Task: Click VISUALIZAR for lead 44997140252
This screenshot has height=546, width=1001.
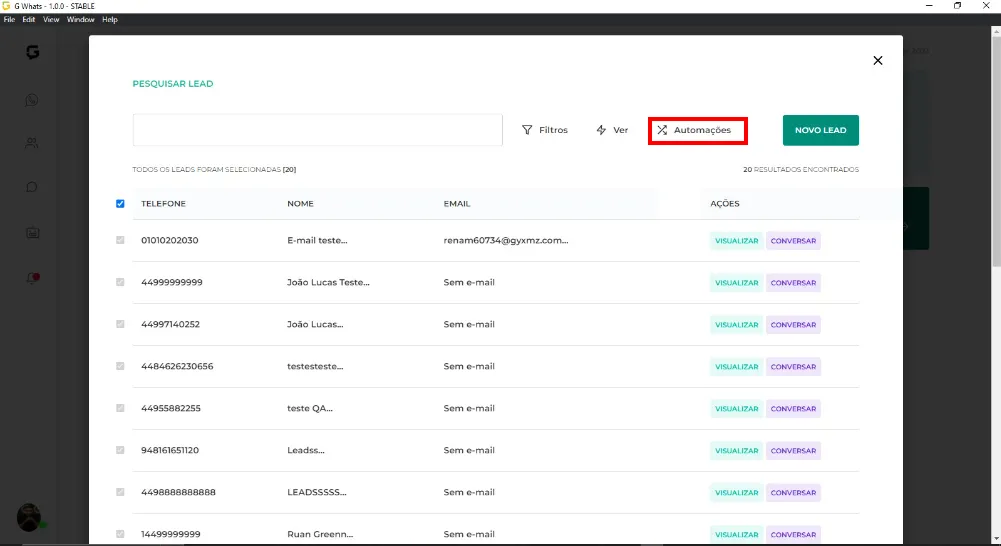Action: pos(736,325)
